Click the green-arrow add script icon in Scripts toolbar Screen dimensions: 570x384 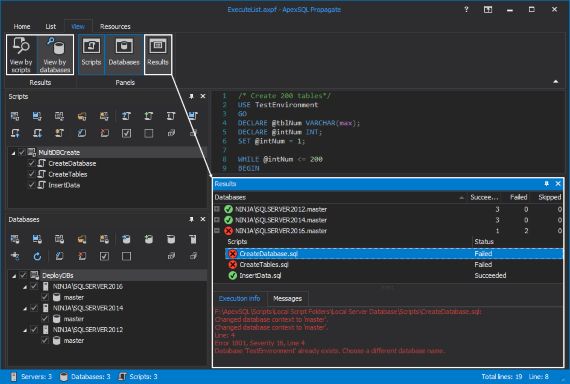tap(149, 116)
